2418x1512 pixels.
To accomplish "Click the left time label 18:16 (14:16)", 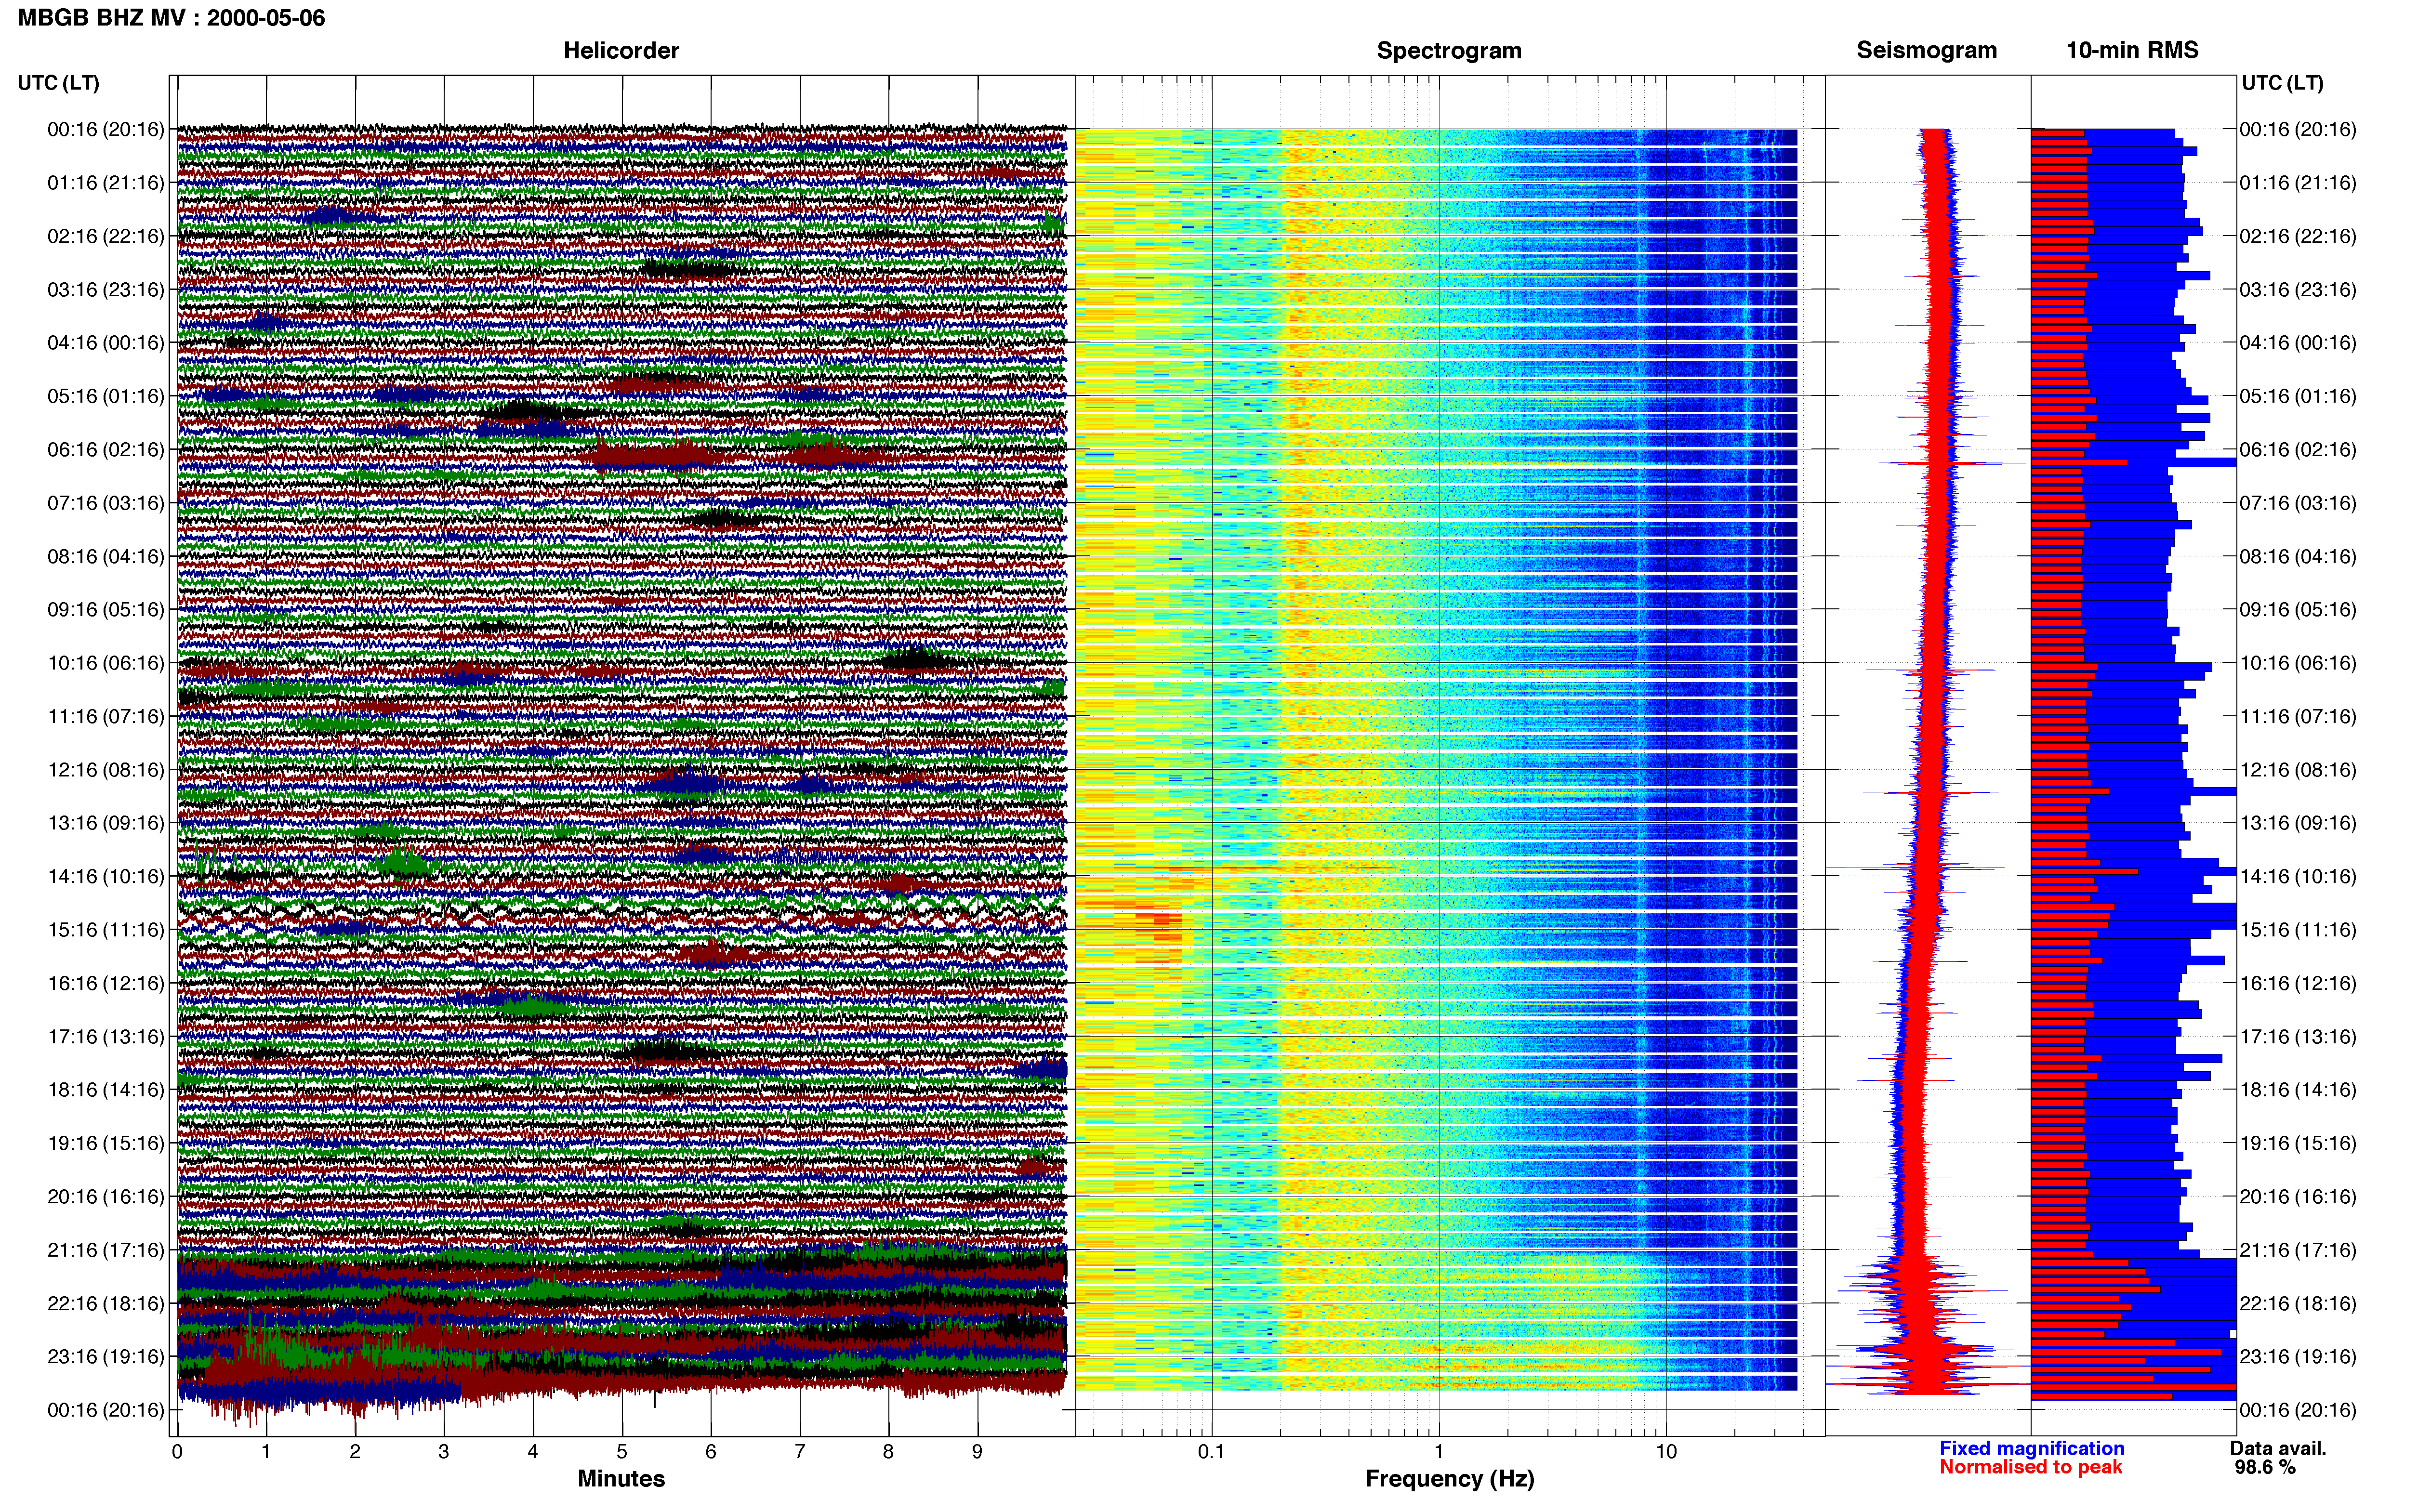I will 106,1090.
